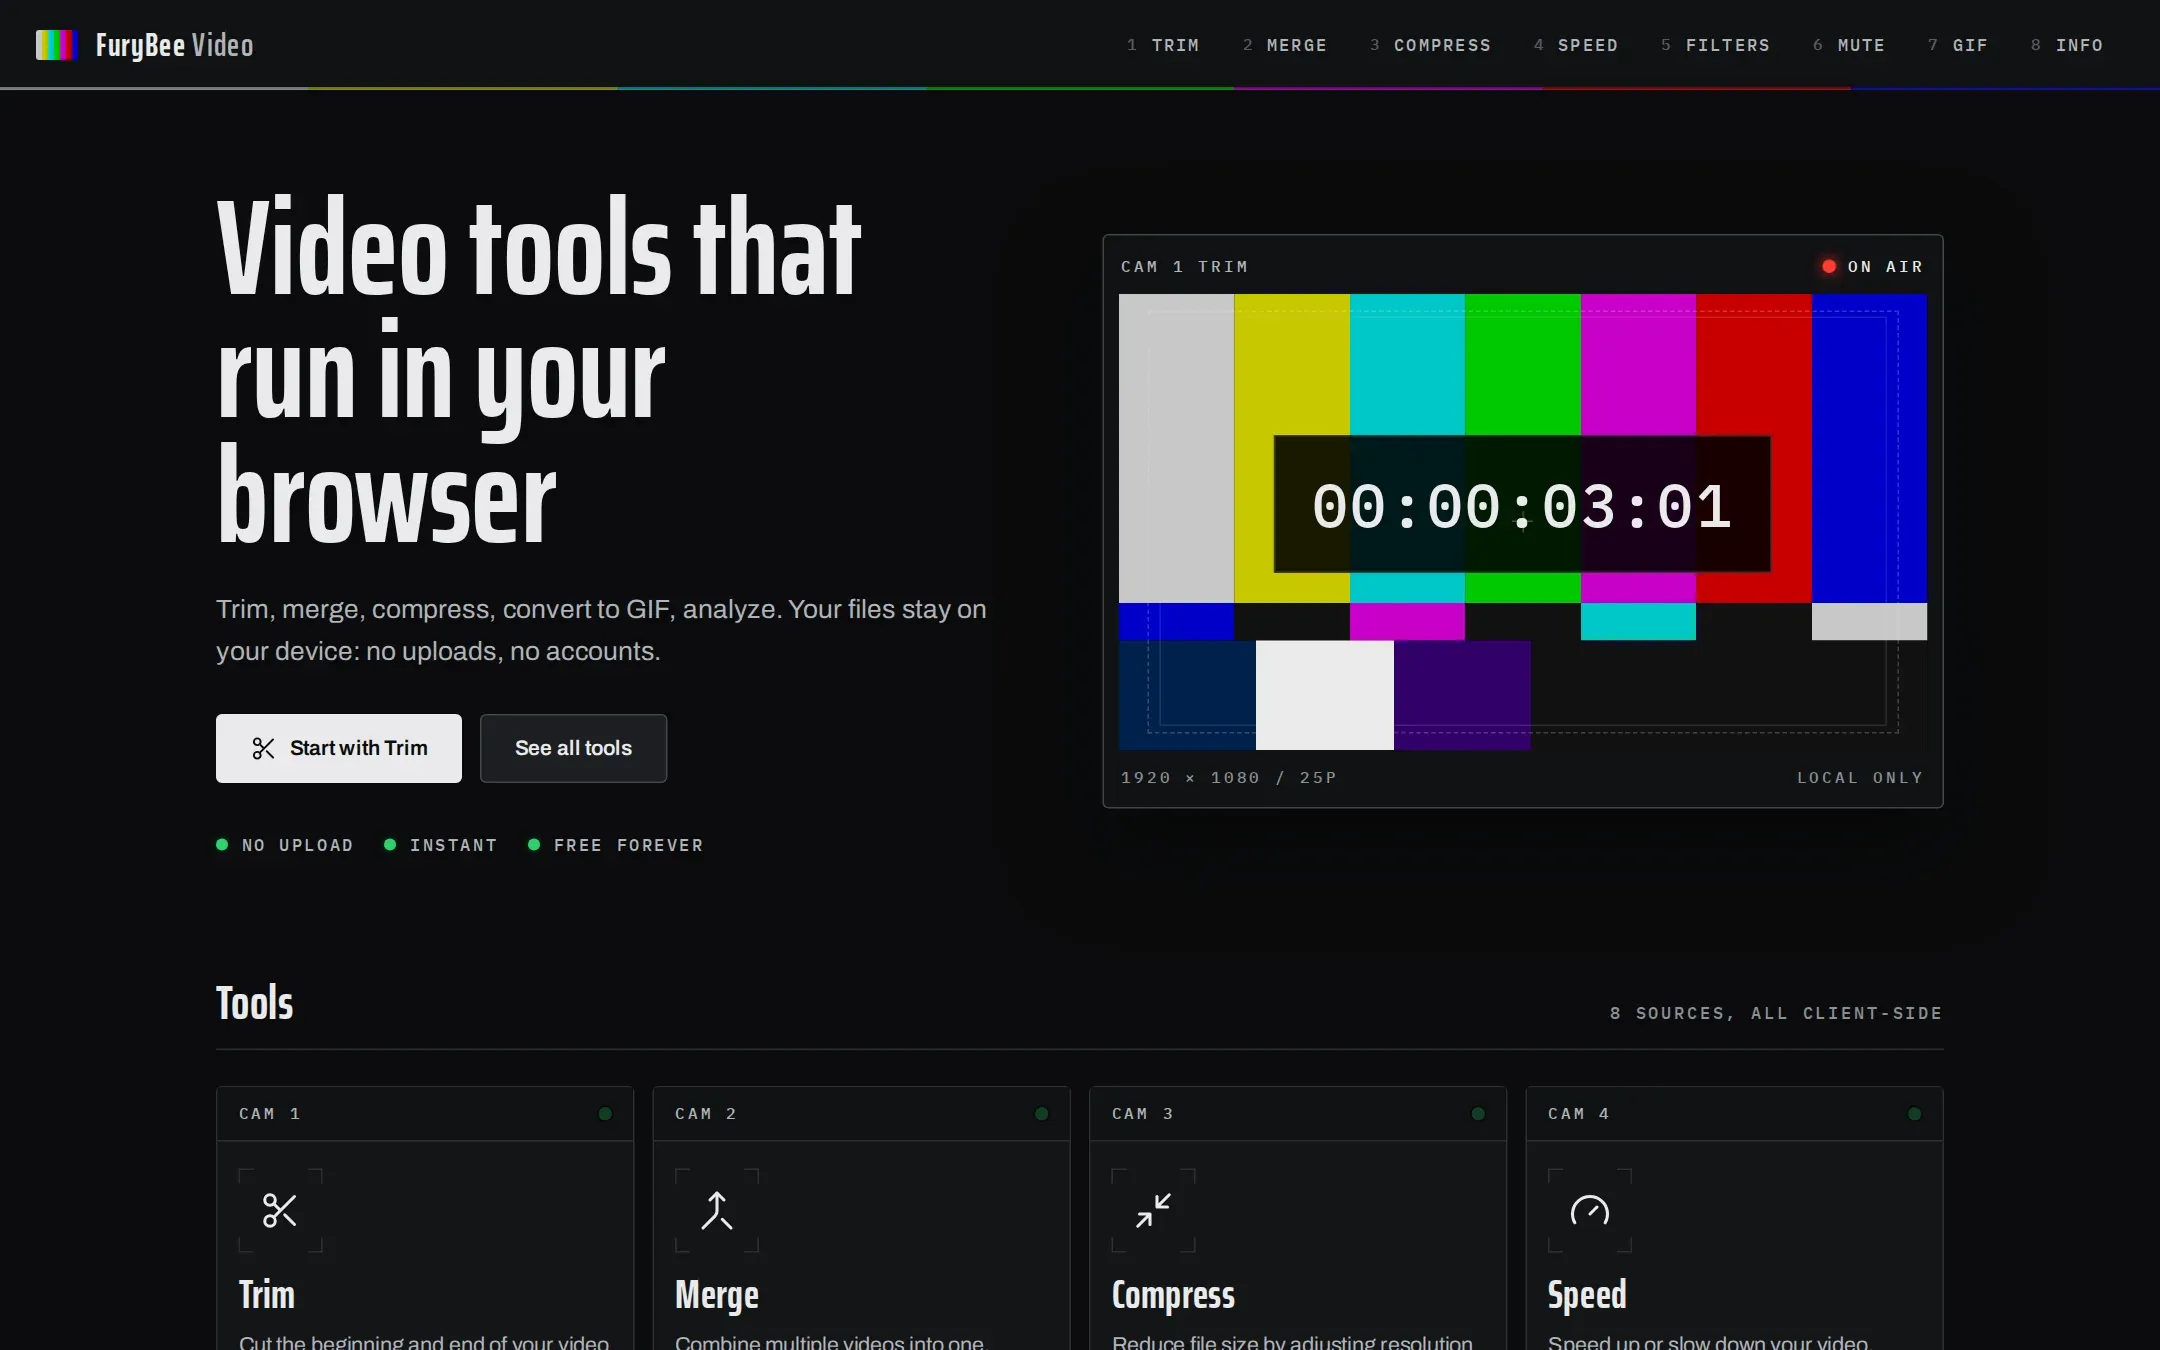Click the CAM 1 status dot
The image size is (2160, 1350).
(x=605, y=1113)
